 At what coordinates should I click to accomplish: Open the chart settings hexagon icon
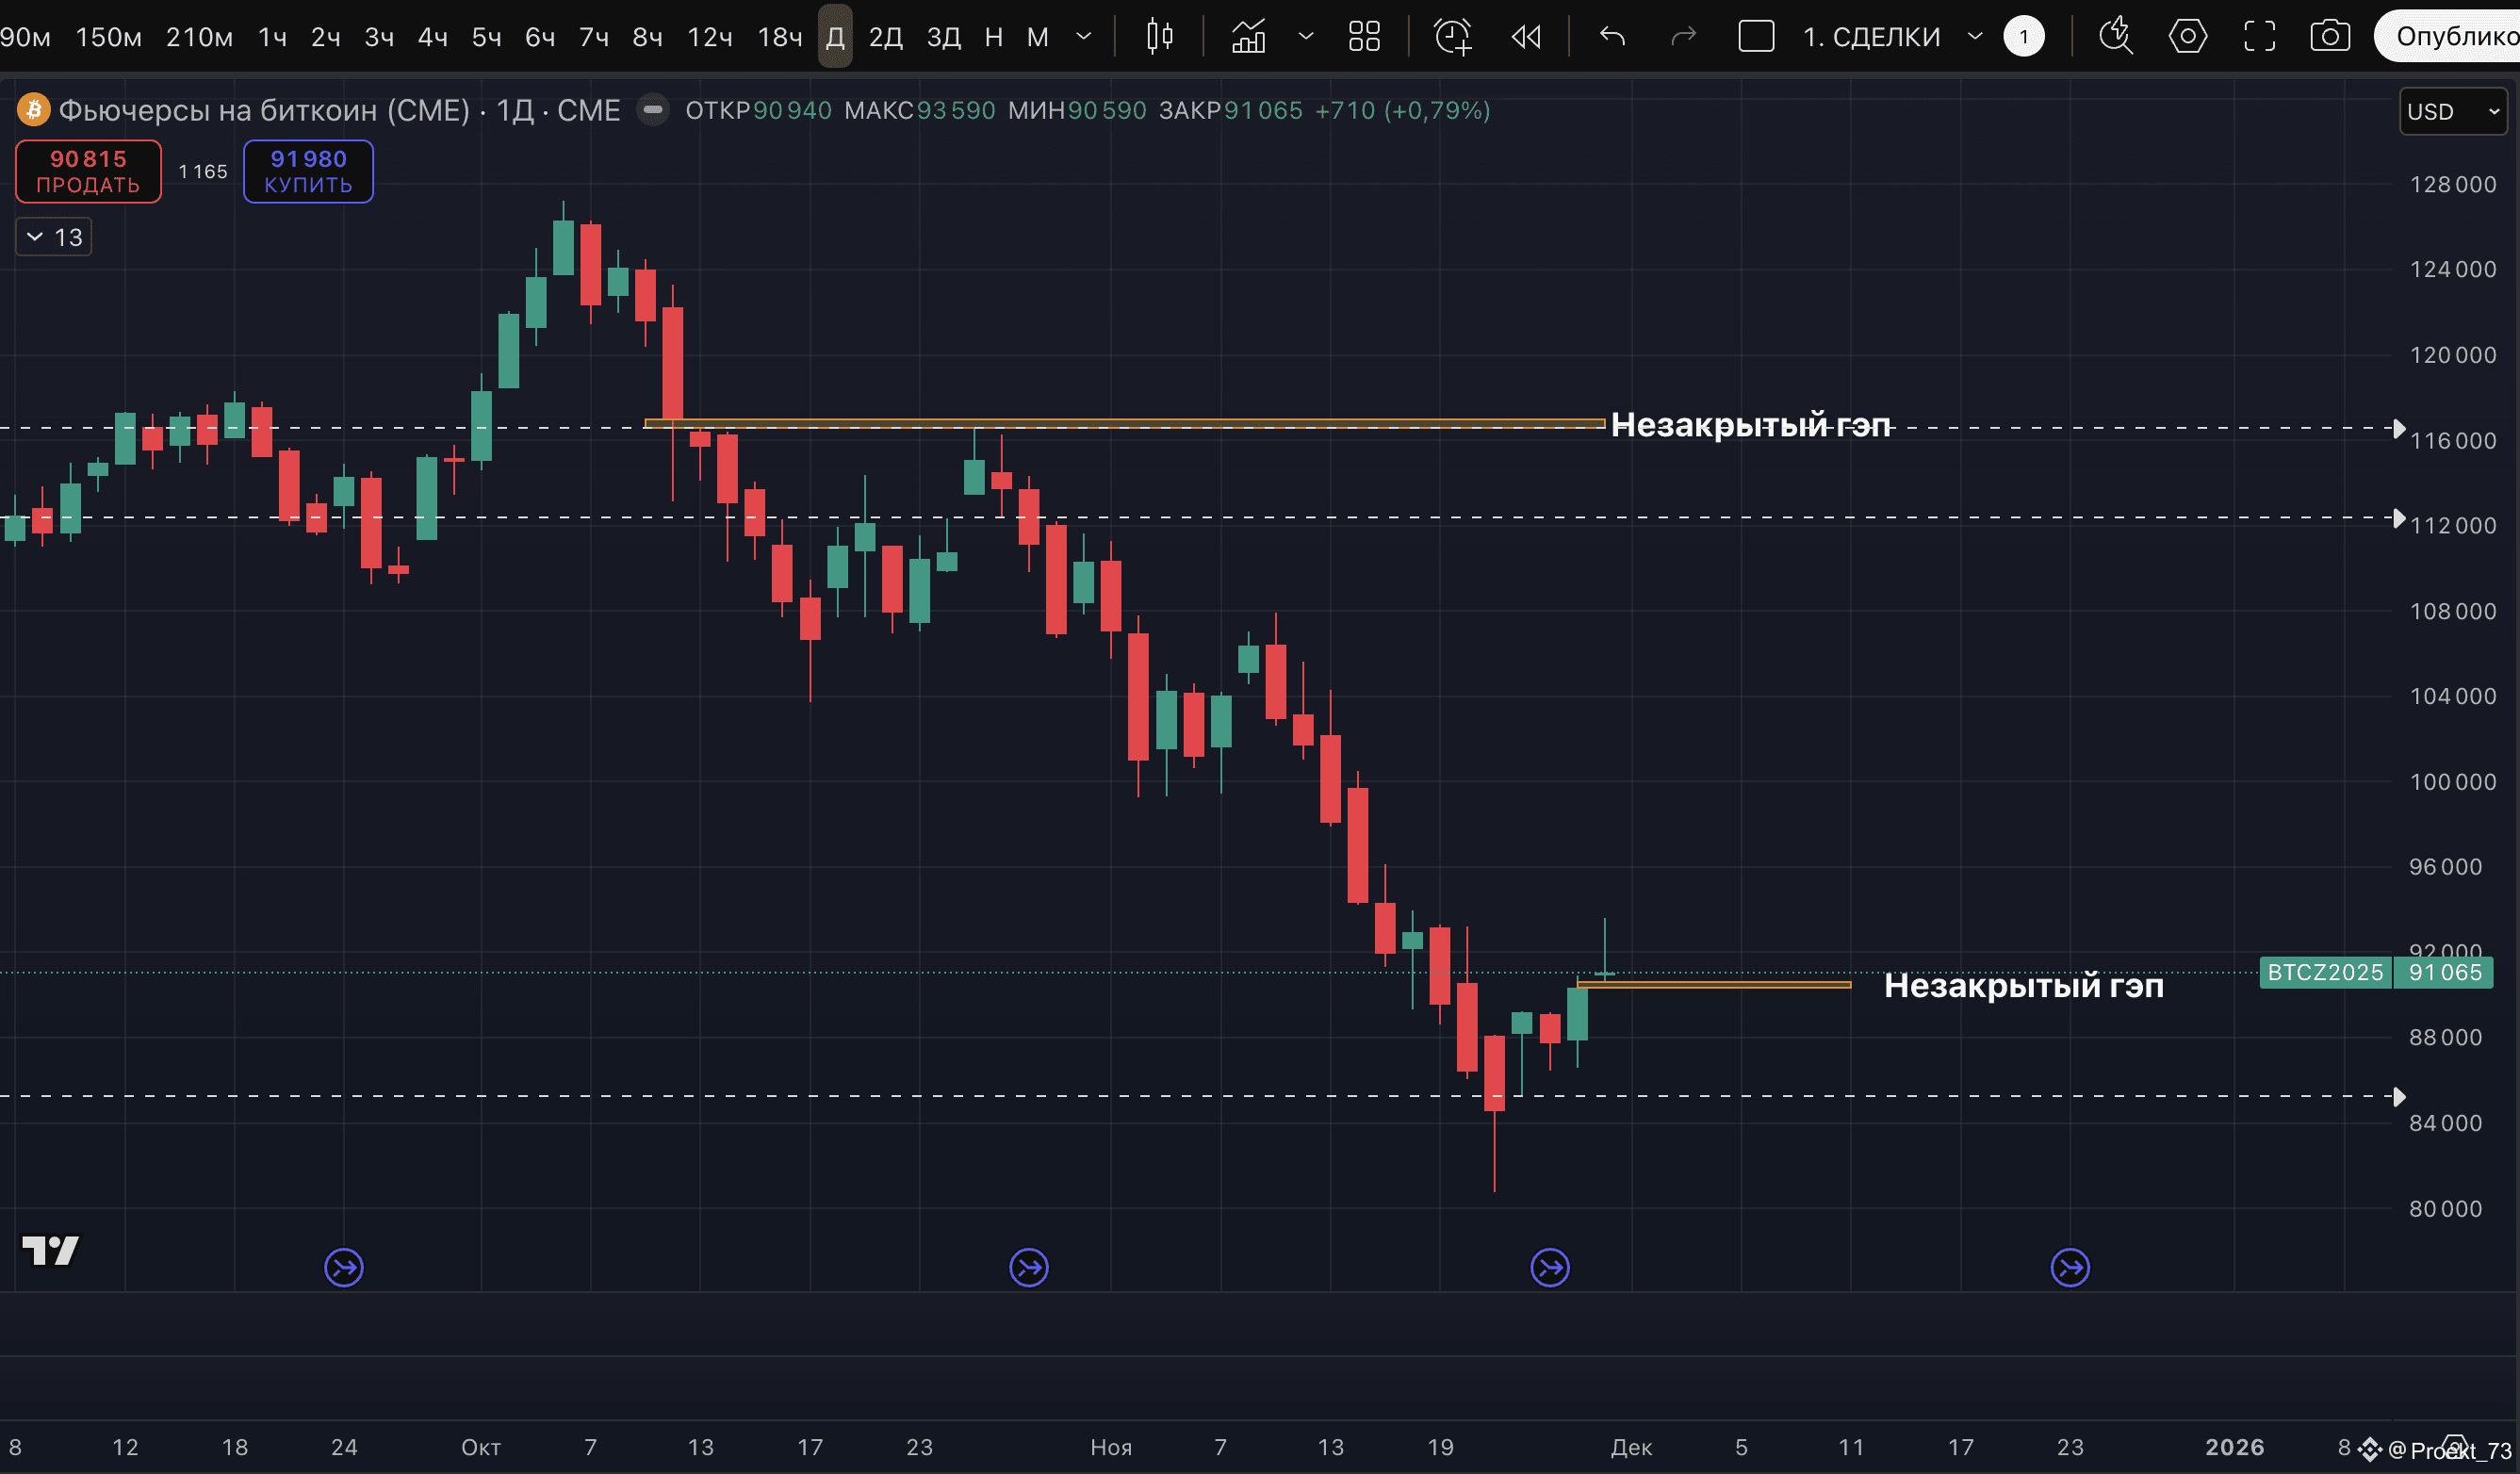point(2187,37)
